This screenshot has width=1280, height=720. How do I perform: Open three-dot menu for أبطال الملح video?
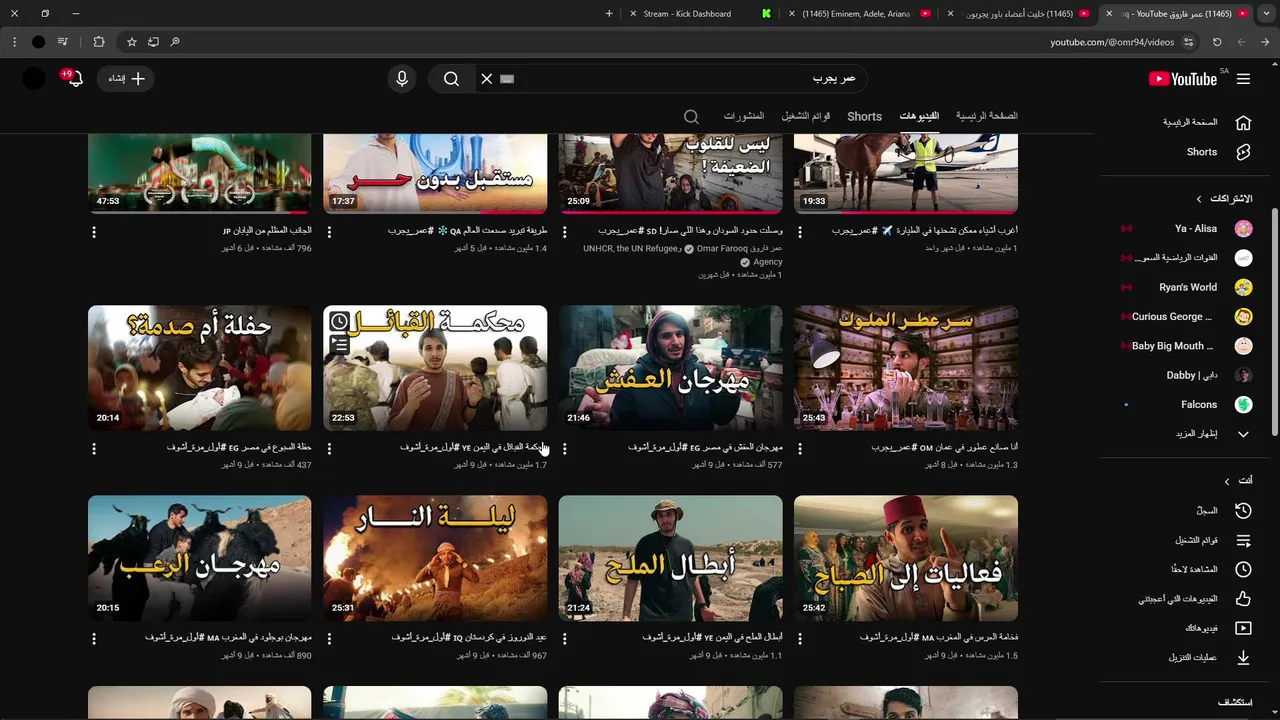565,639
